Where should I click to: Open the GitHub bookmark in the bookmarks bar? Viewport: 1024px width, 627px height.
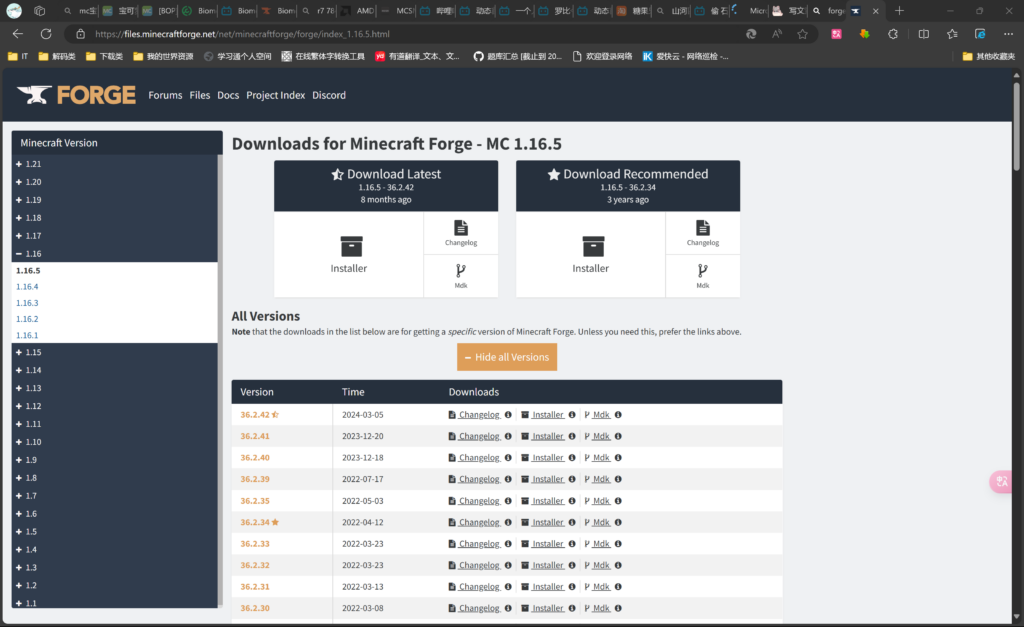point(517,56)
